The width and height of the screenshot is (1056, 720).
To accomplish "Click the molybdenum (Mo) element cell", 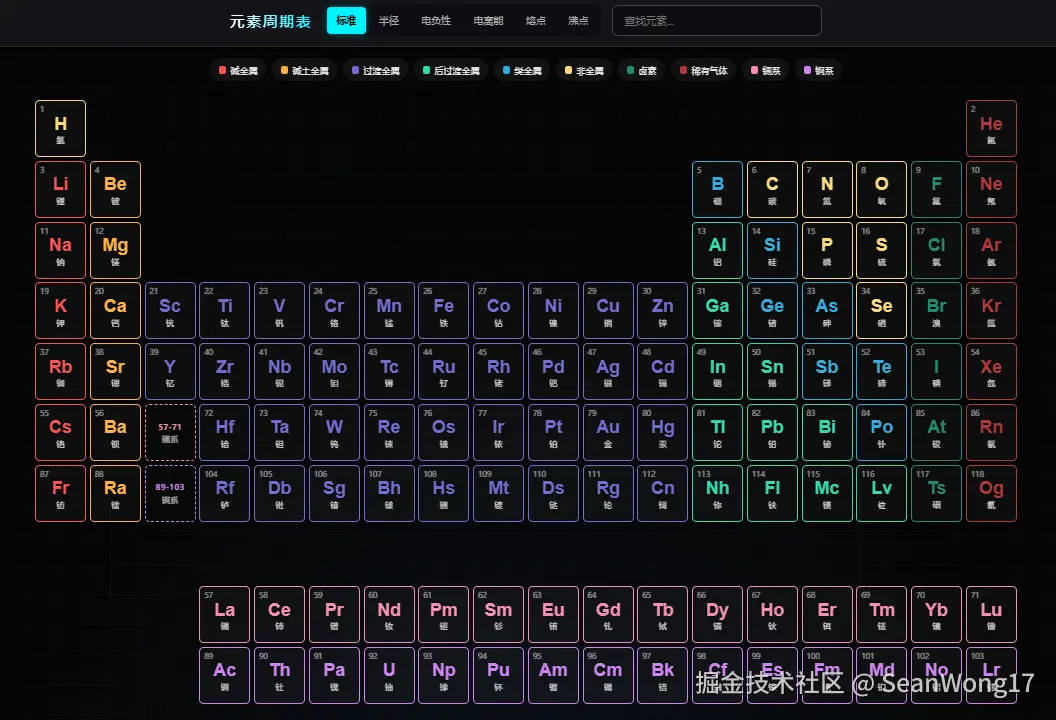I will tap(334, 372).
